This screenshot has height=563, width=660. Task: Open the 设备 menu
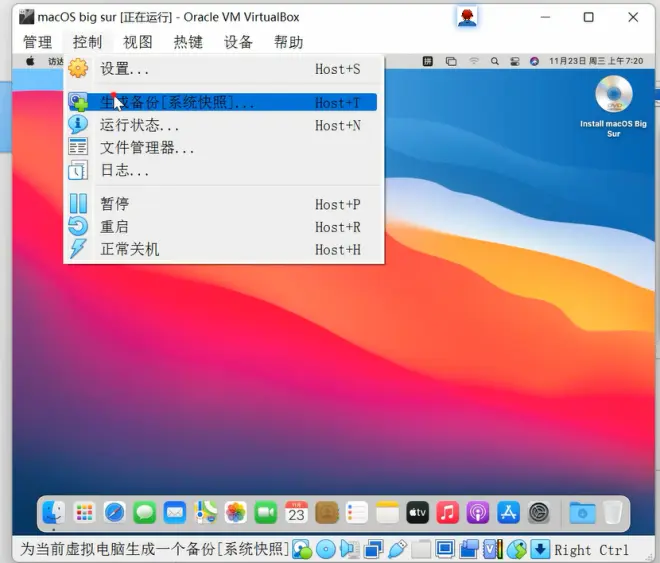click(x=238, y=42)
